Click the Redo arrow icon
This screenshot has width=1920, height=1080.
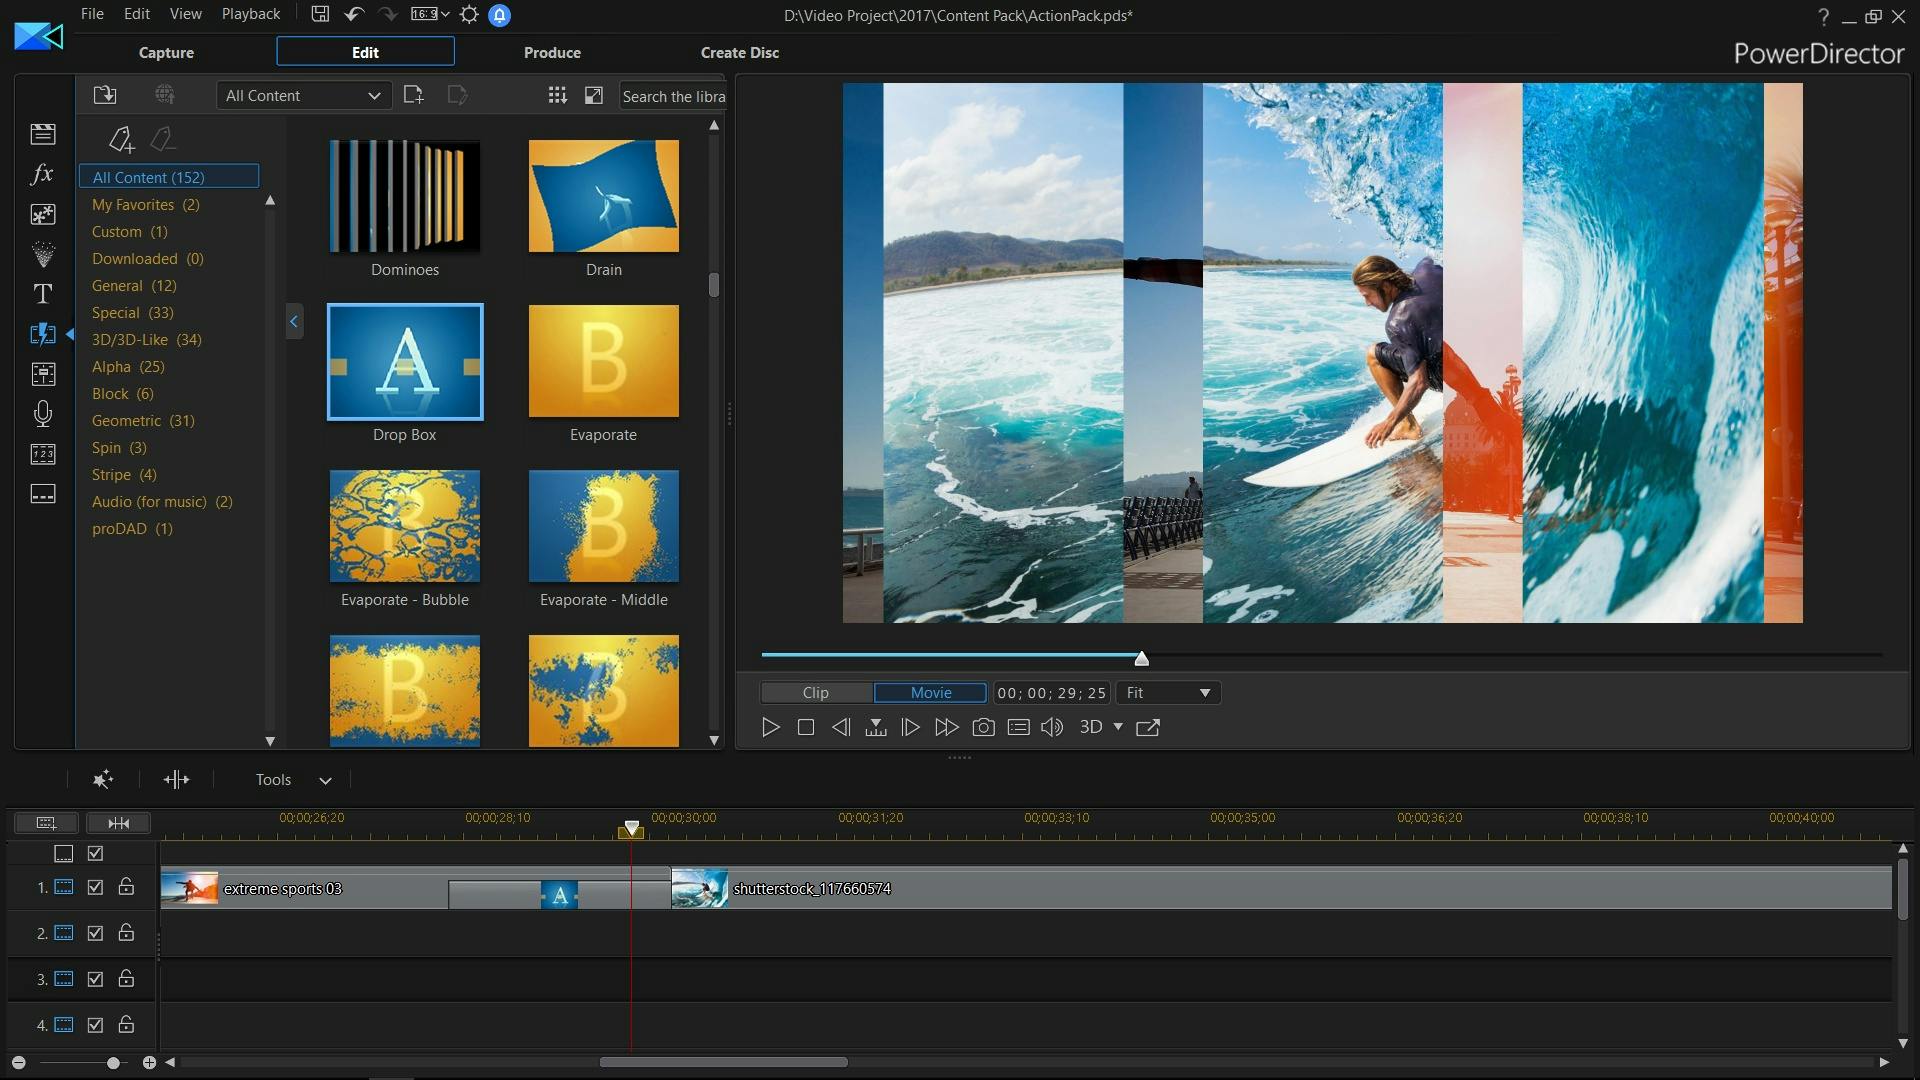[388, 14]
